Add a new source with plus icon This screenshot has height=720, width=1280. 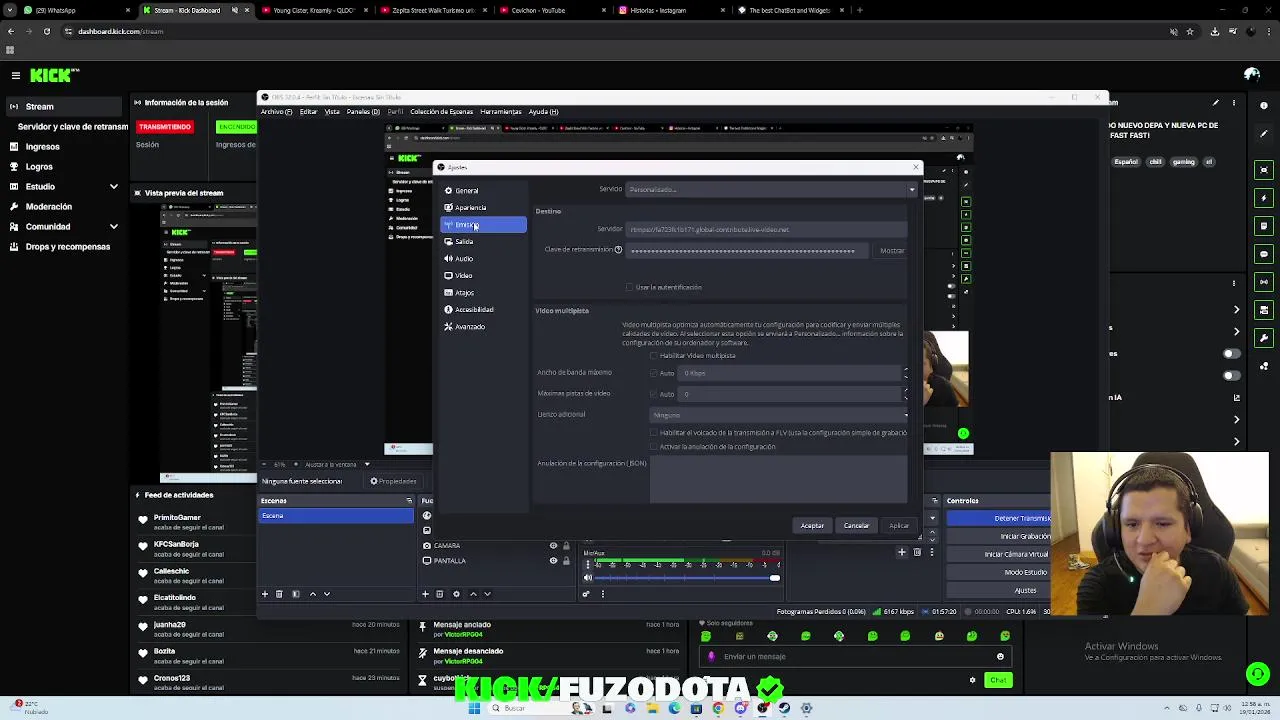point(425,594)
